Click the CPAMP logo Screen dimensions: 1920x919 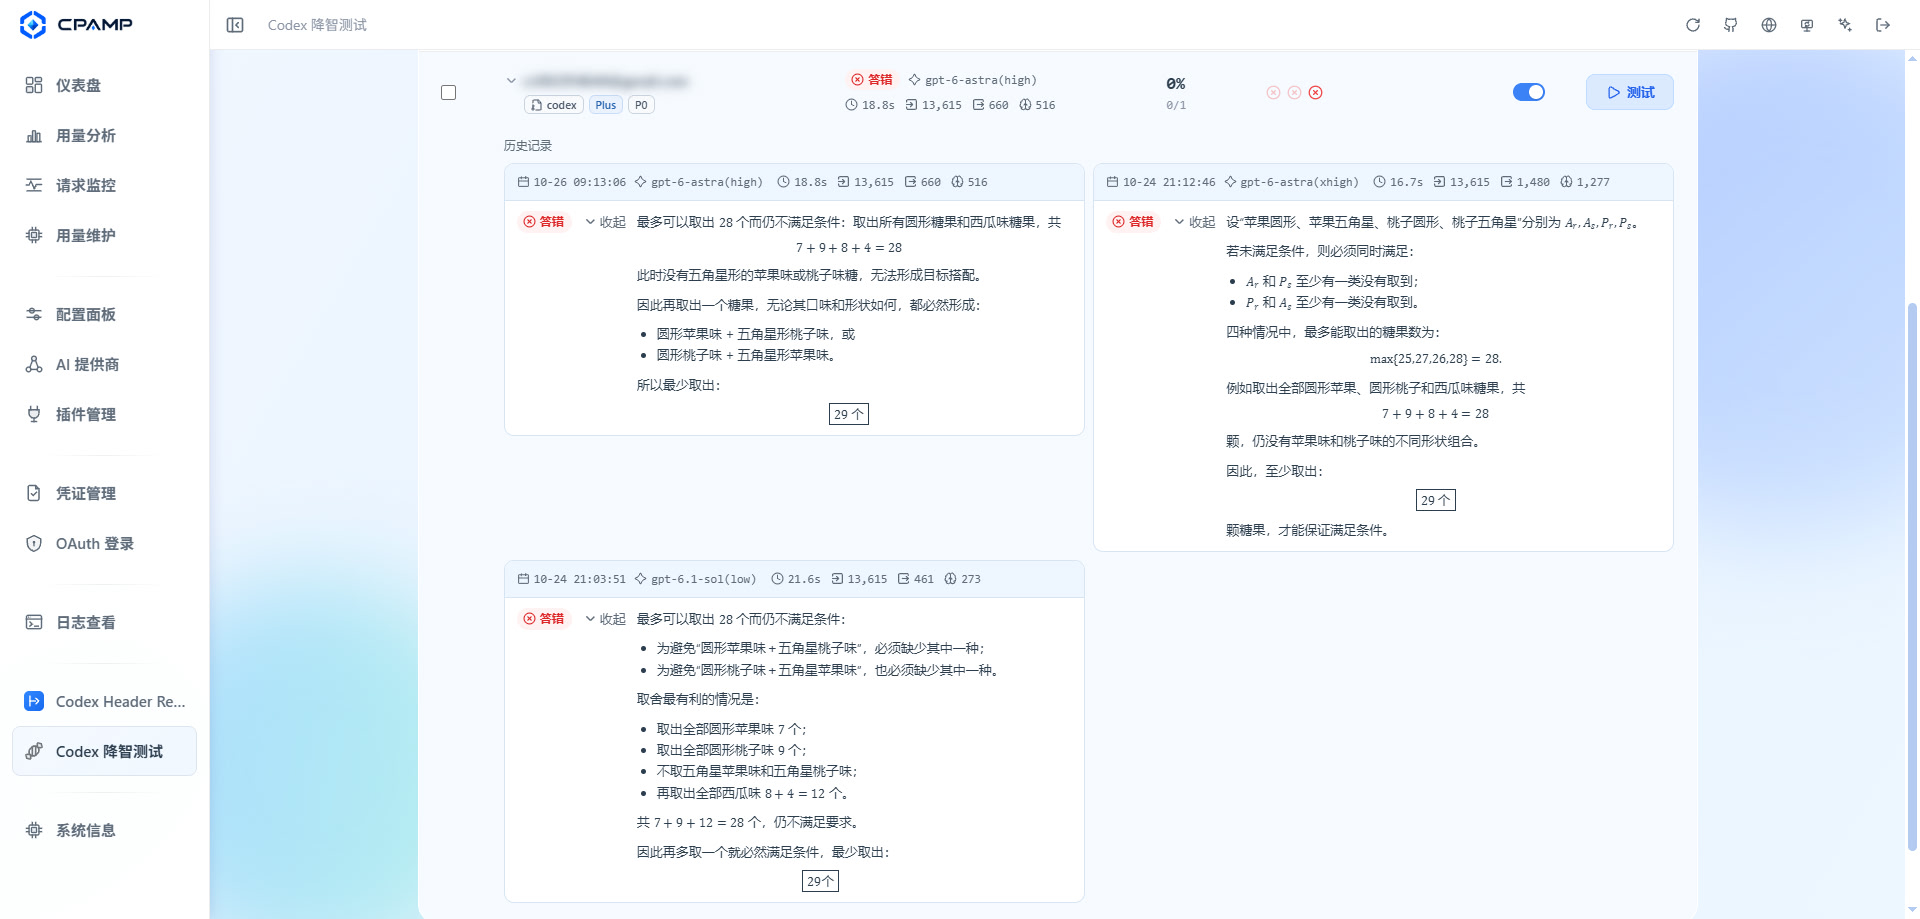pos(76,25)
